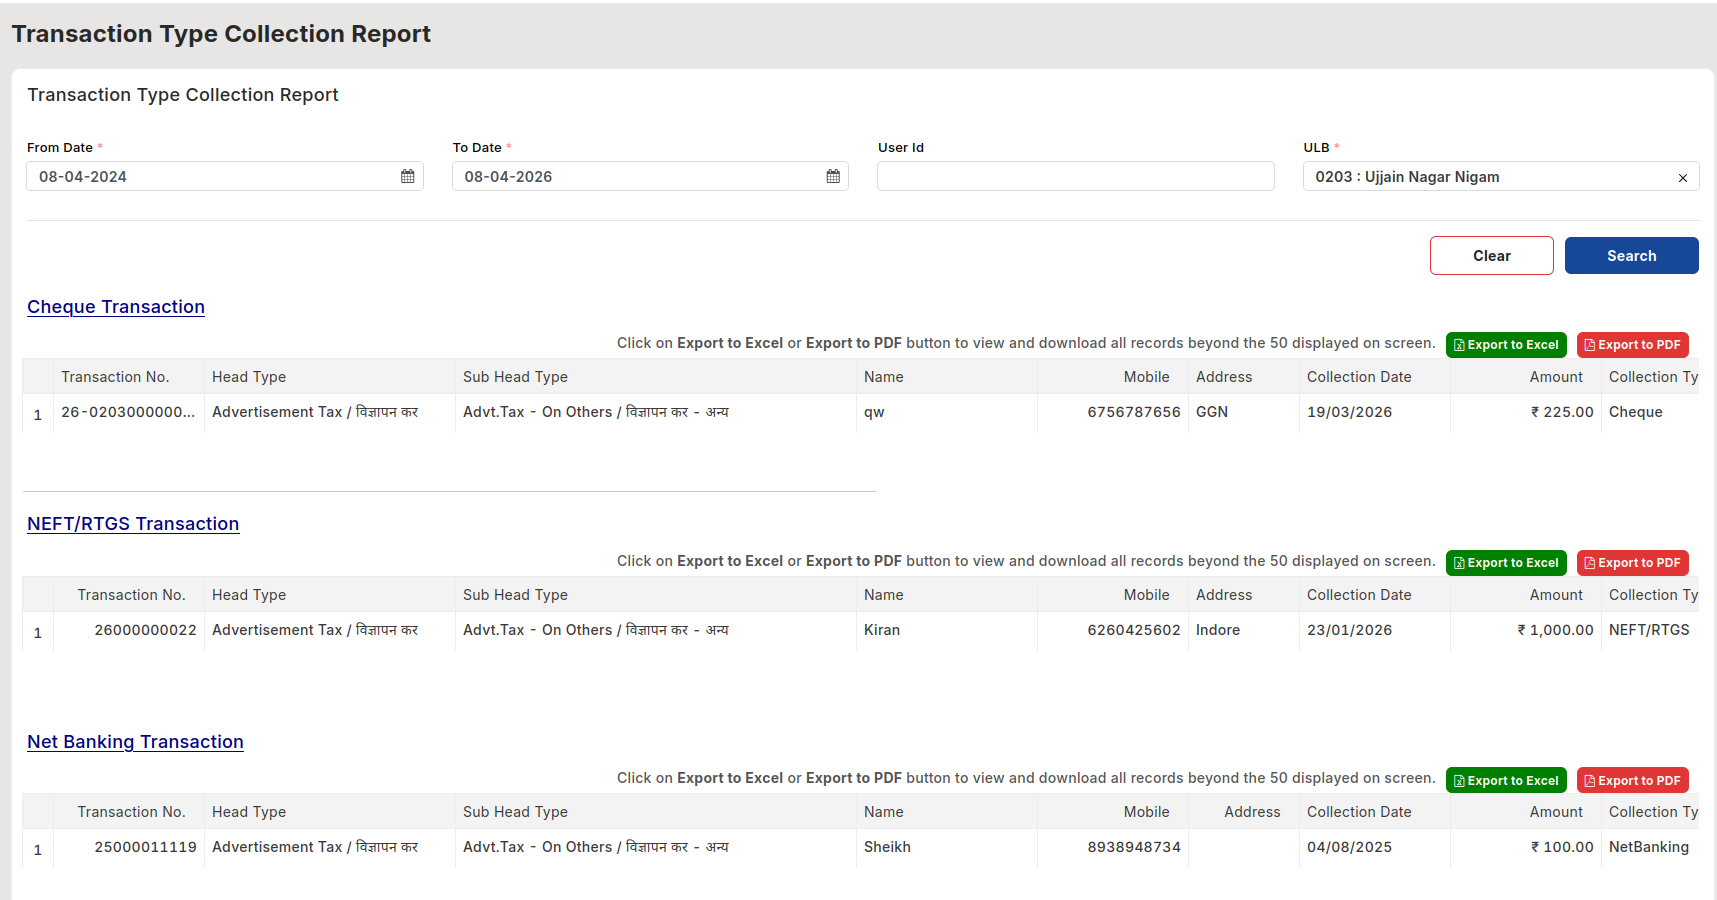
Task: Select transaction number 26-0203000000... cell
Action: pyautogui.click(x=129, y=412)
